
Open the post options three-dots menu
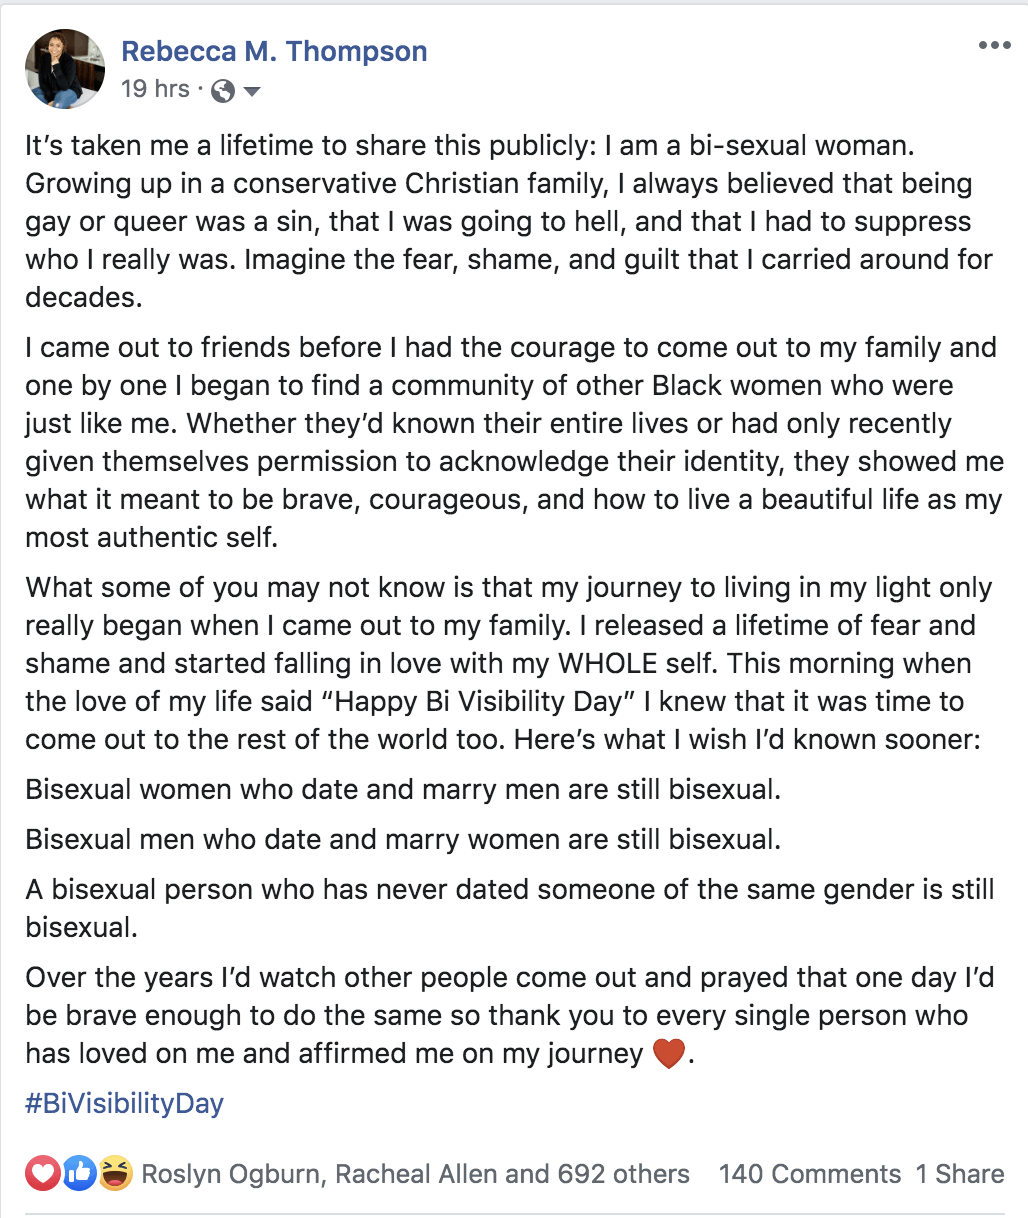pyautogui.click(x=994, y=46)
